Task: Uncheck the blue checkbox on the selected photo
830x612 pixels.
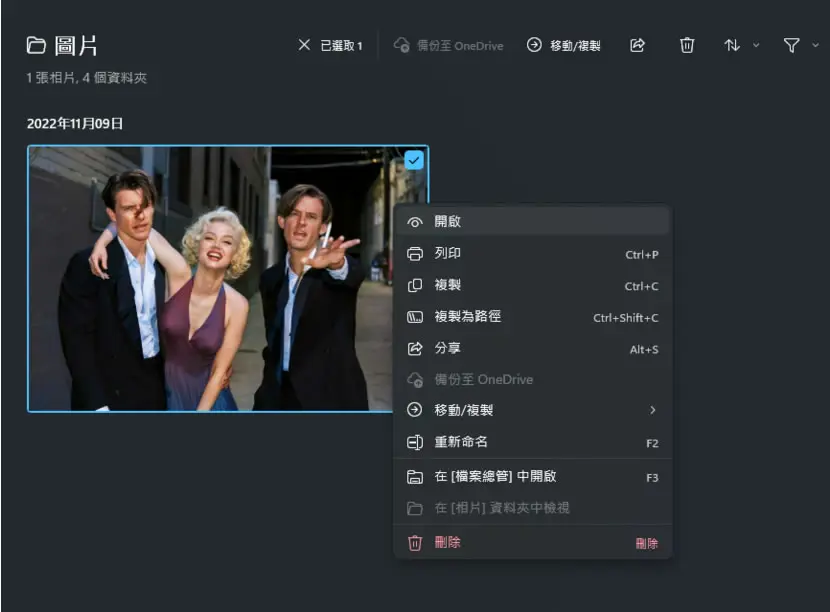Action: 413,160
